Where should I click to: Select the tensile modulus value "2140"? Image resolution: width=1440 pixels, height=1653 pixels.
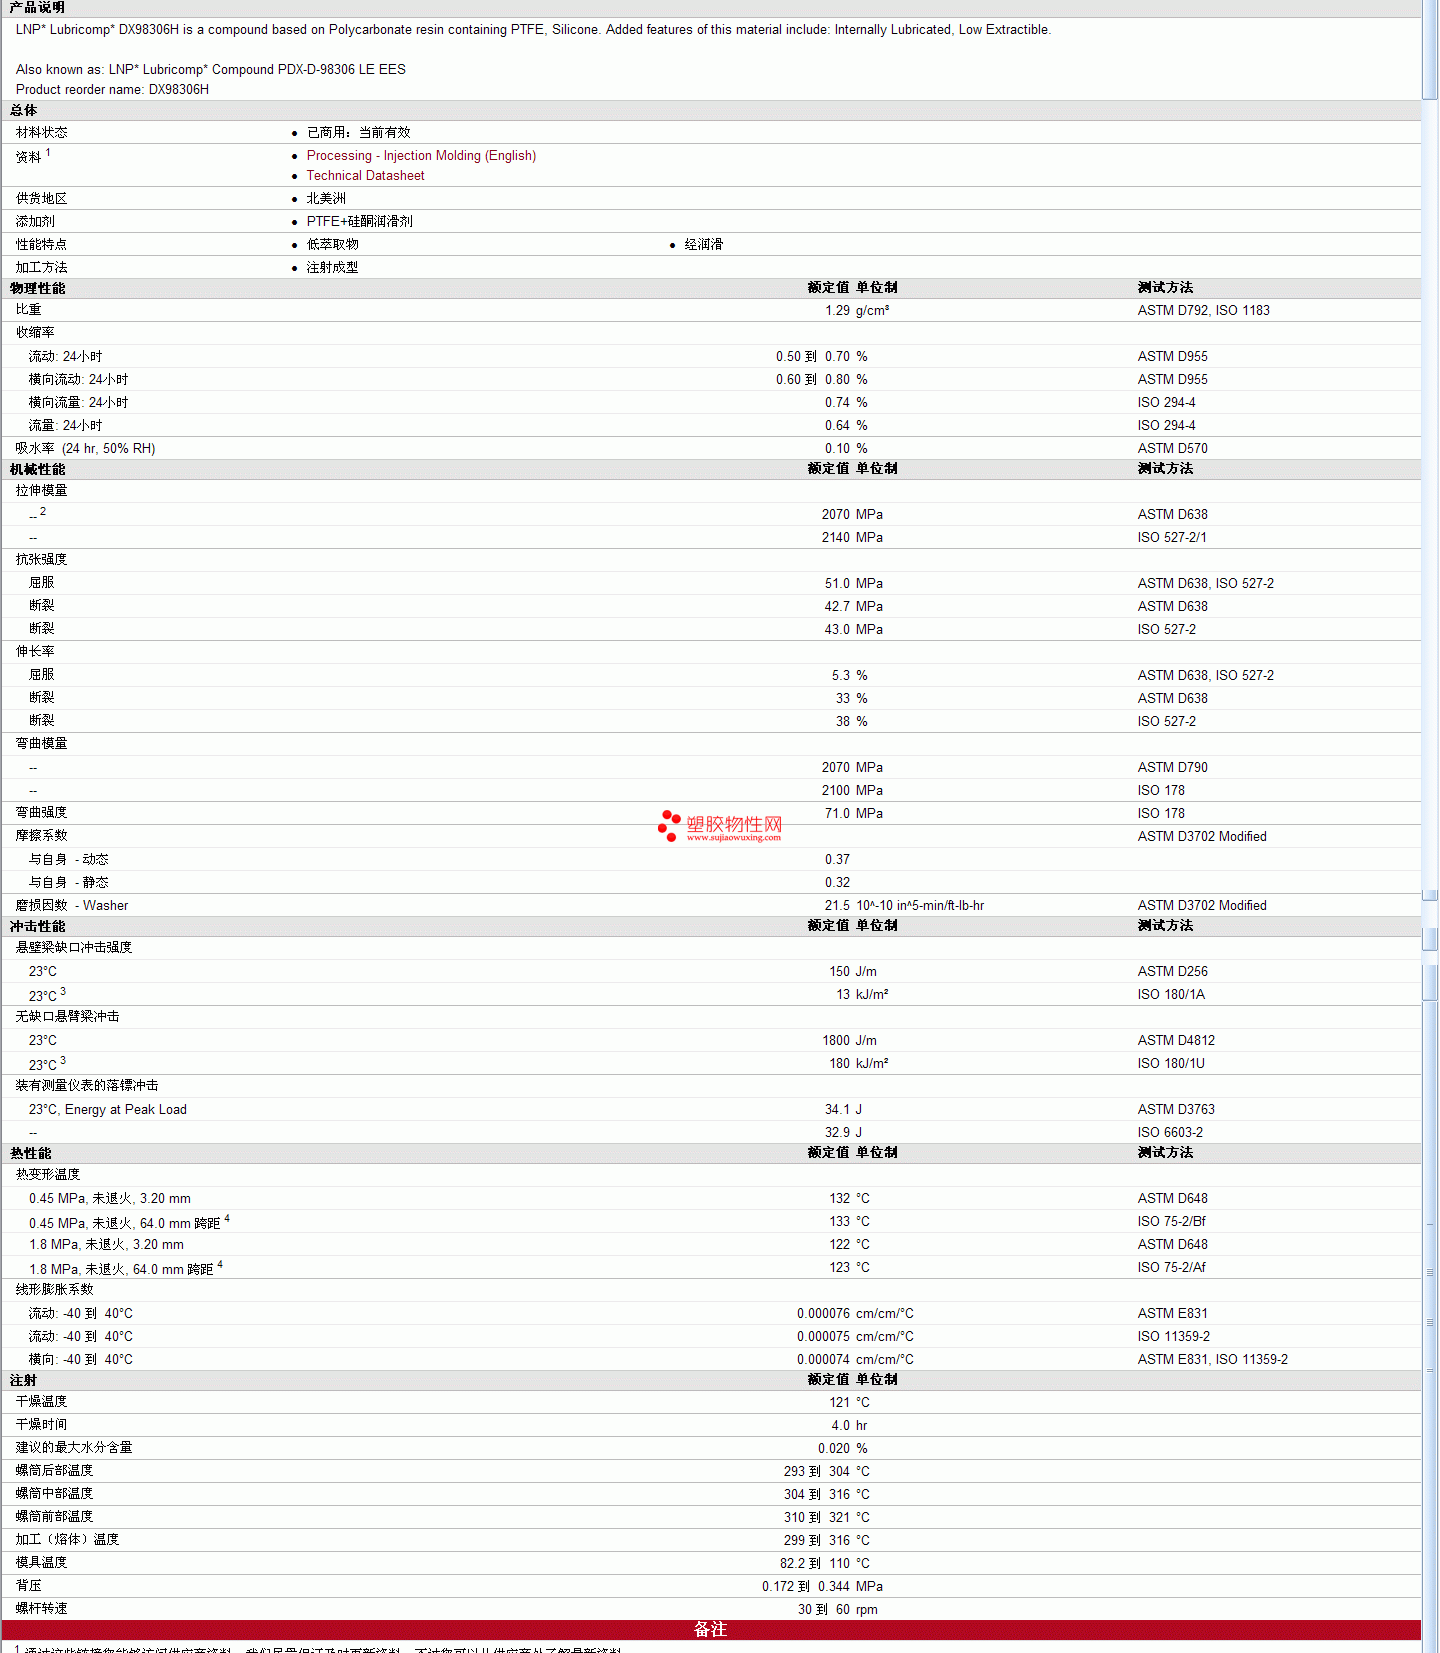pos(835,538)
